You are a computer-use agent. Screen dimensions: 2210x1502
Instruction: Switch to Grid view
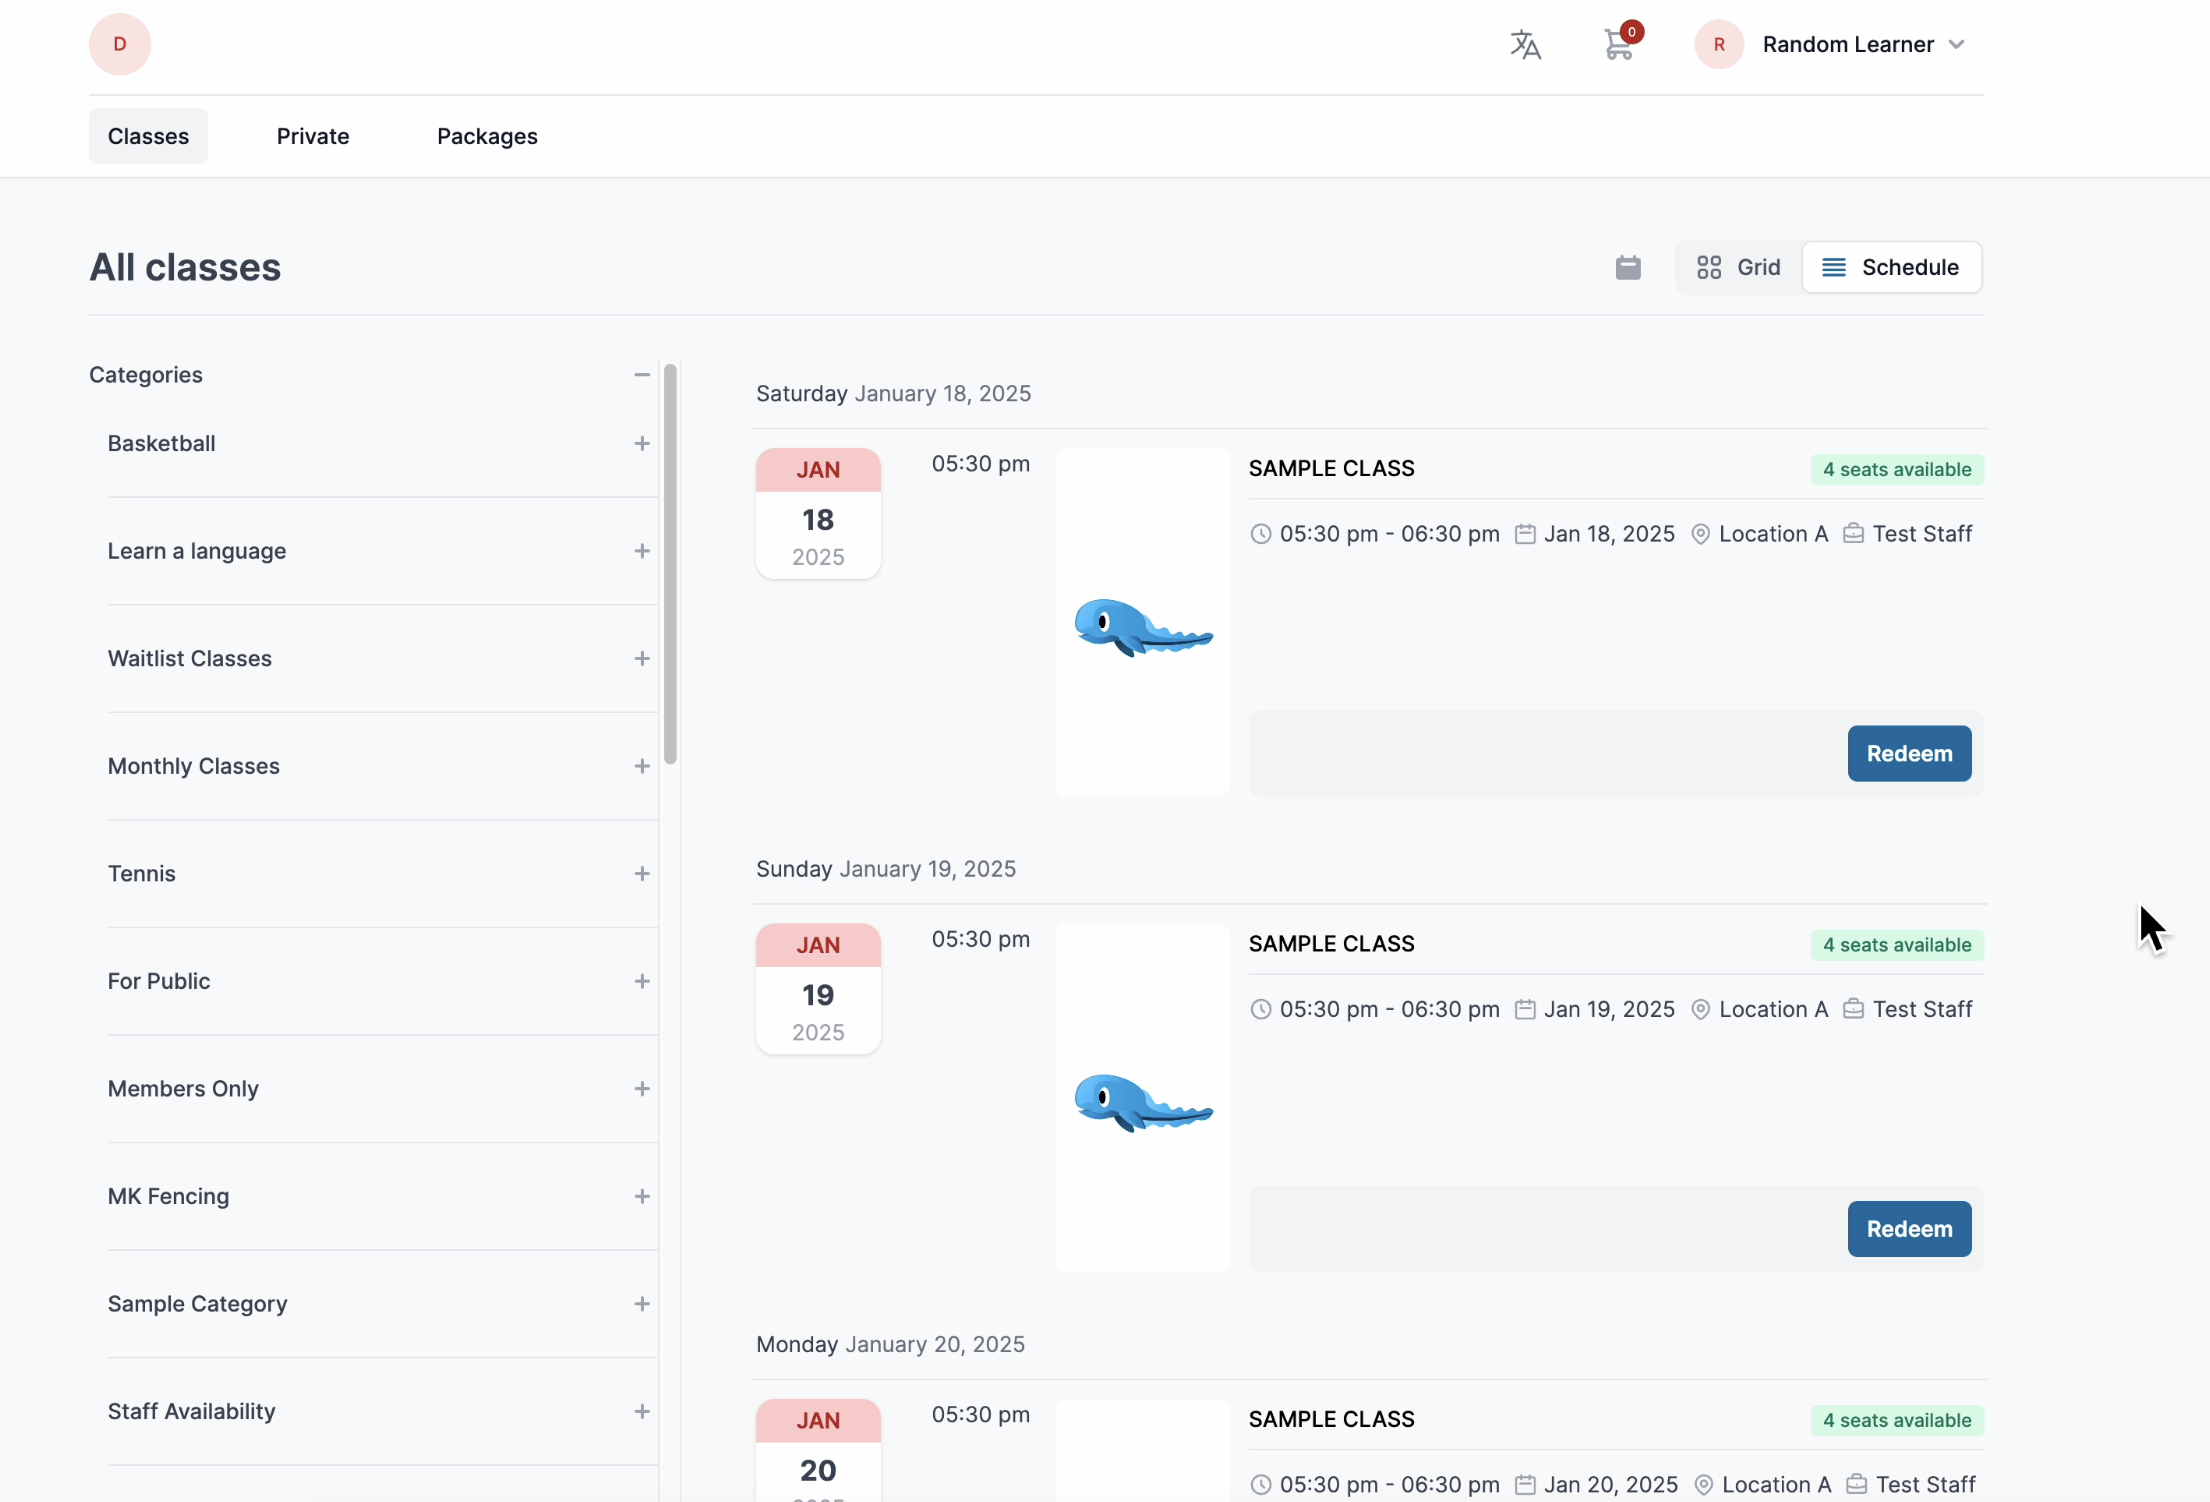tap(1739, 267)
